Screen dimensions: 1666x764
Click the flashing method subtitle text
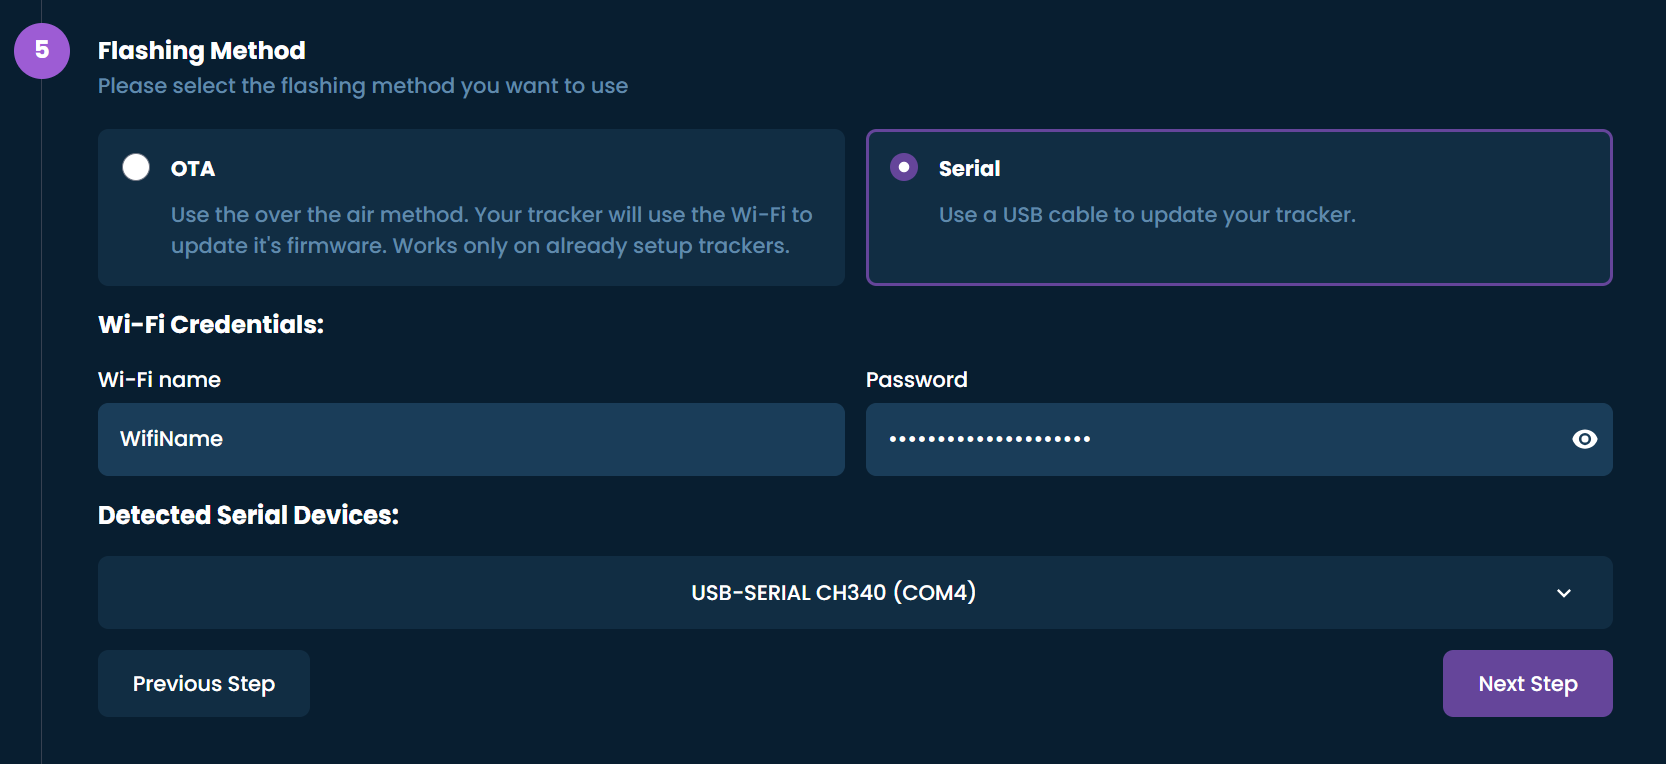pos(363,86)
